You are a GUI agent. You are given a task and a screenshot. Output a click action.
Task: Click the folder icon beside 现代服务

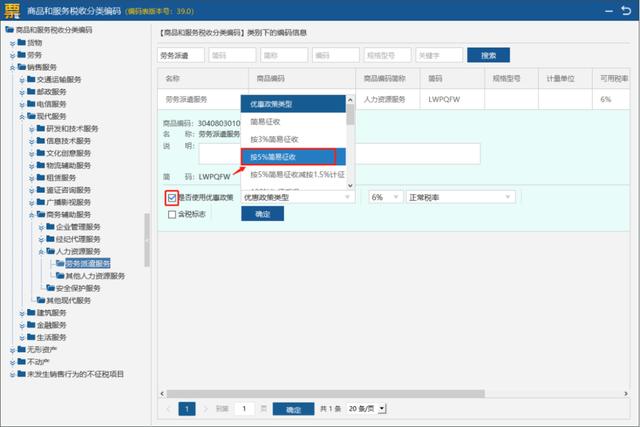31,116
